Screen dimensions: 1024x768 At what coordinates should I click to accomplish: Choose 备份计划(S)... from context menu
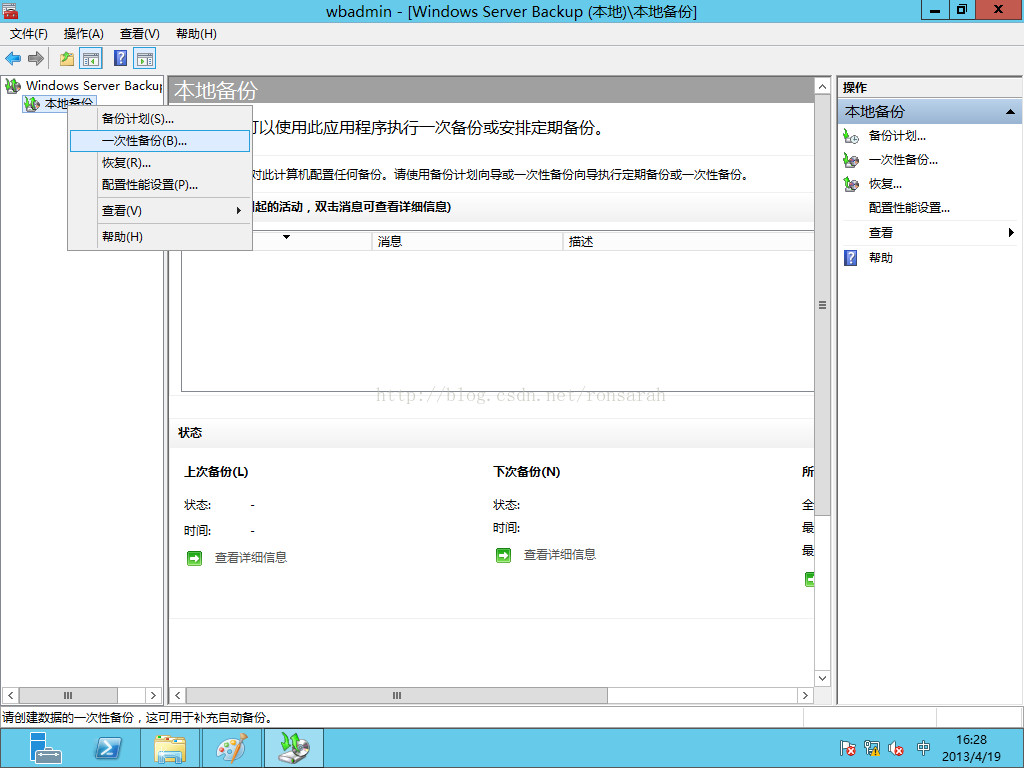tap(160, 119)
